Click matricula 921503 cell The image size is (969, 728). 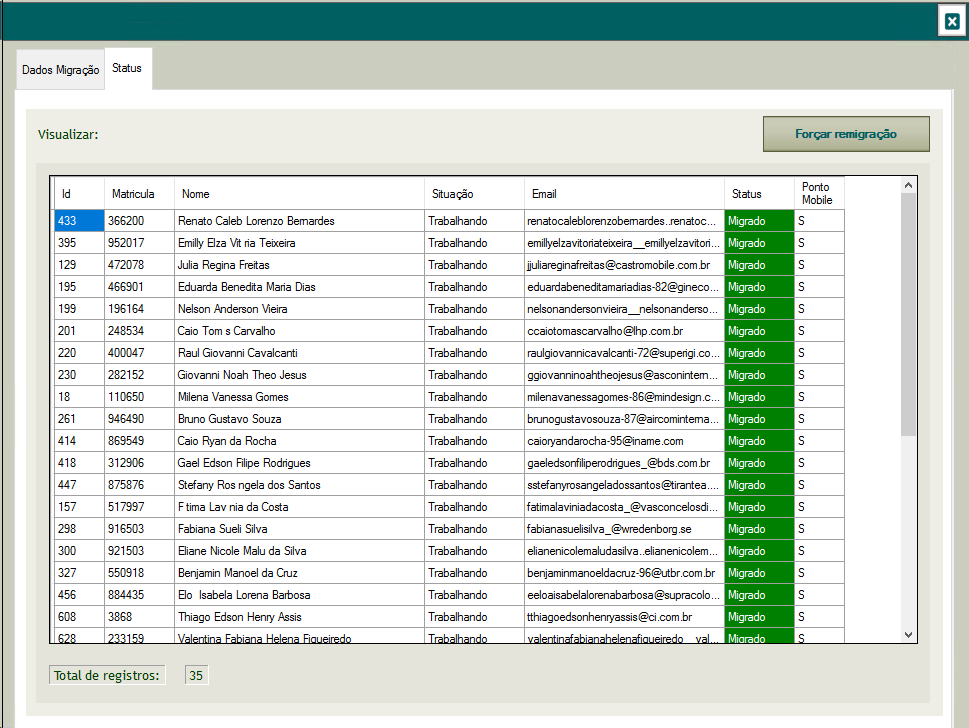click(139, 551)
